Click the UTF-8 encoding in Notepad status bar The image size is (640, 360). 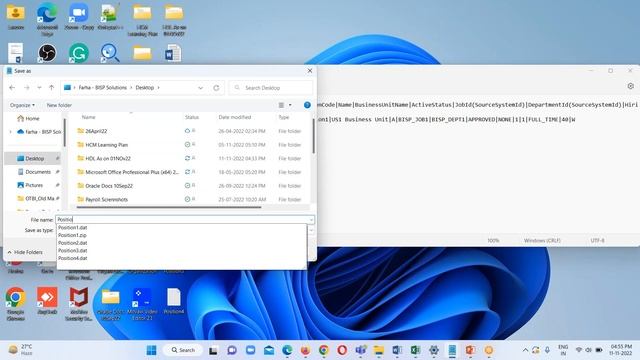(597, 240)
